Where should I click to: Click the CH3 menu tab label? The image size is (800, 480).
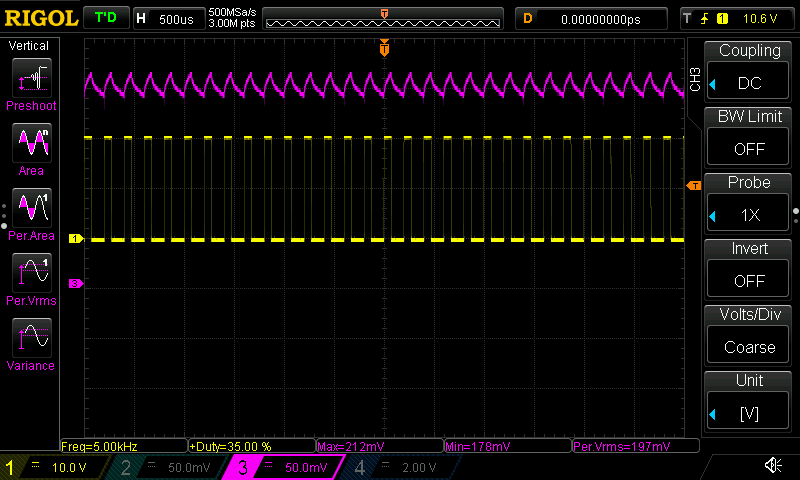(695, 79)
